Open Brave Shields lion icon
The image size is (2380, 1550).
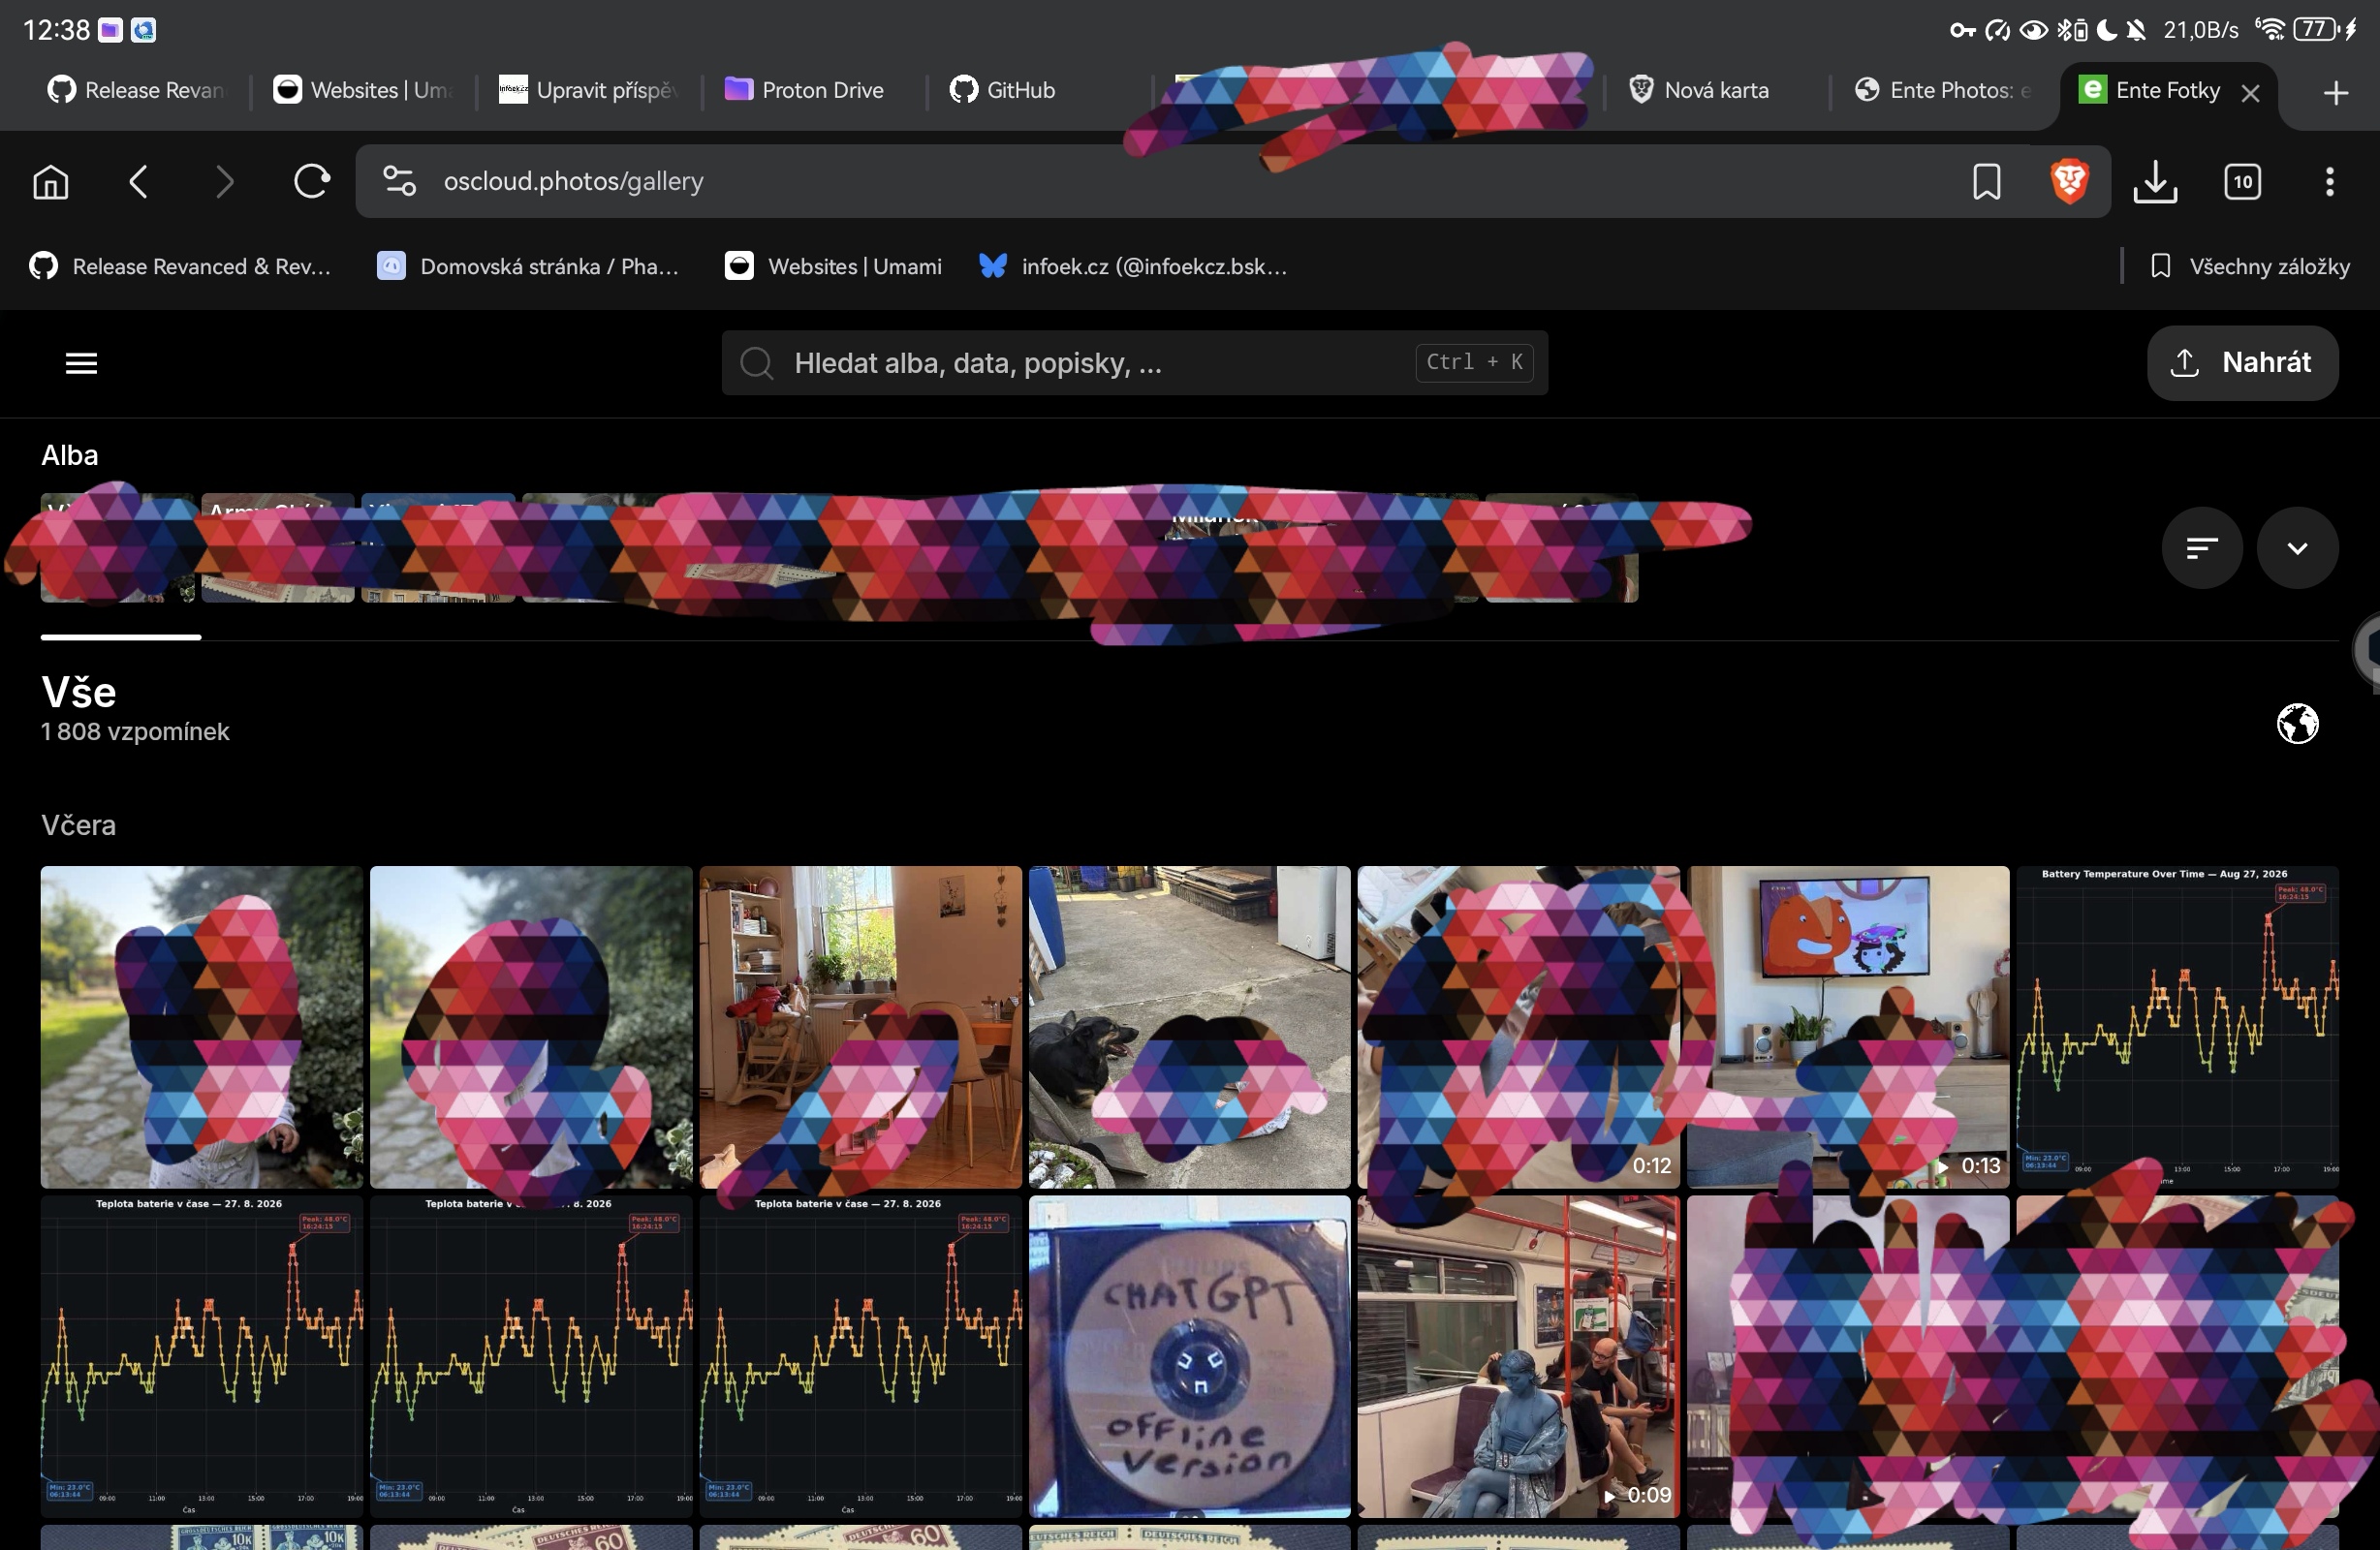click(2069, 181)
